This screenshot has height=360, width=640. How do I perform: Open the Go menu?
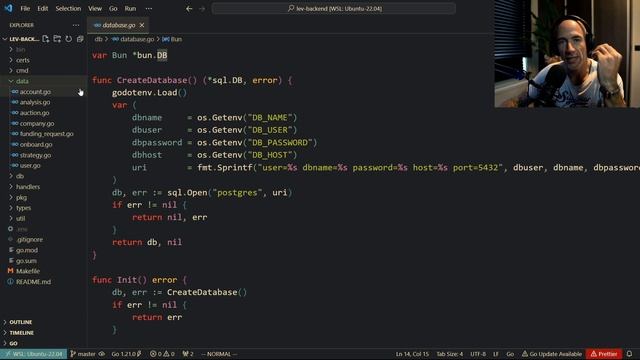tap(113, 9)
